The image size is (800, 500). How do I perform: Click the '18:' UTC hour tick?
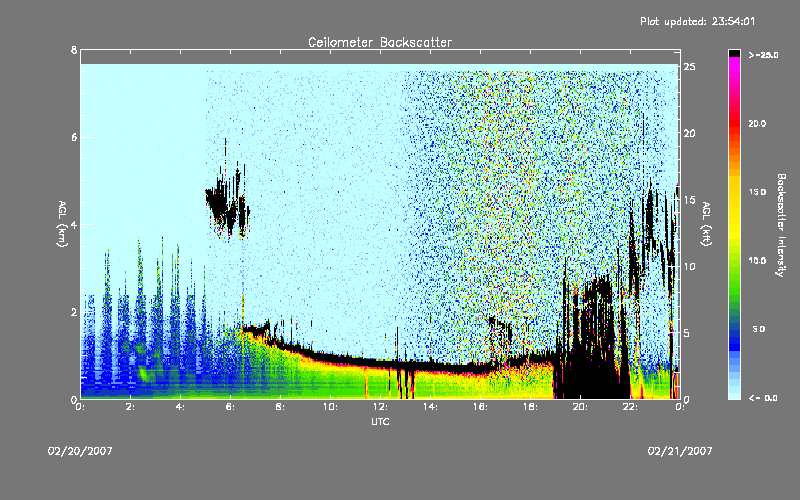point(531,407)
